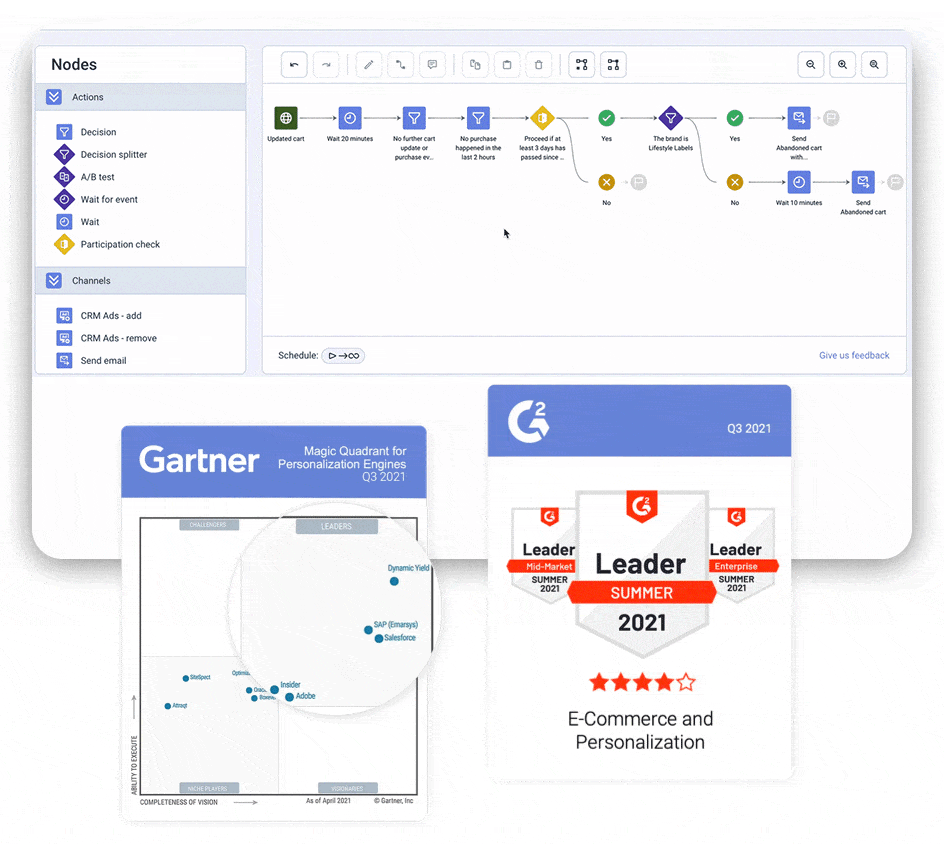Select the Send email channel
The image size is (944, 844).
(92, 361)
